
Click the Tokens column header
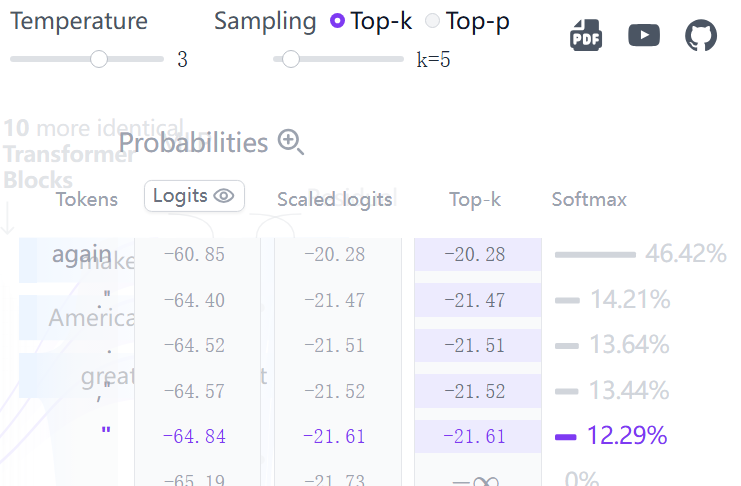click(x=87, y=200)
